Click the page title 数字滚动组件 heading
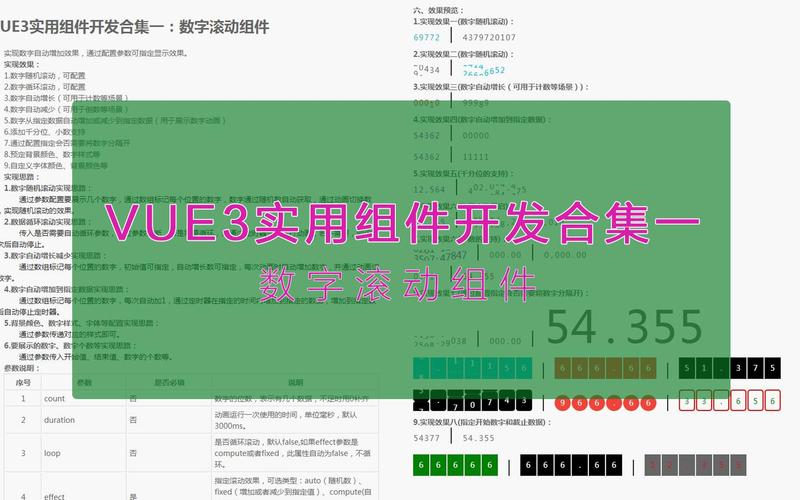This screenshot has width=800, height=500. coord(134,27)
